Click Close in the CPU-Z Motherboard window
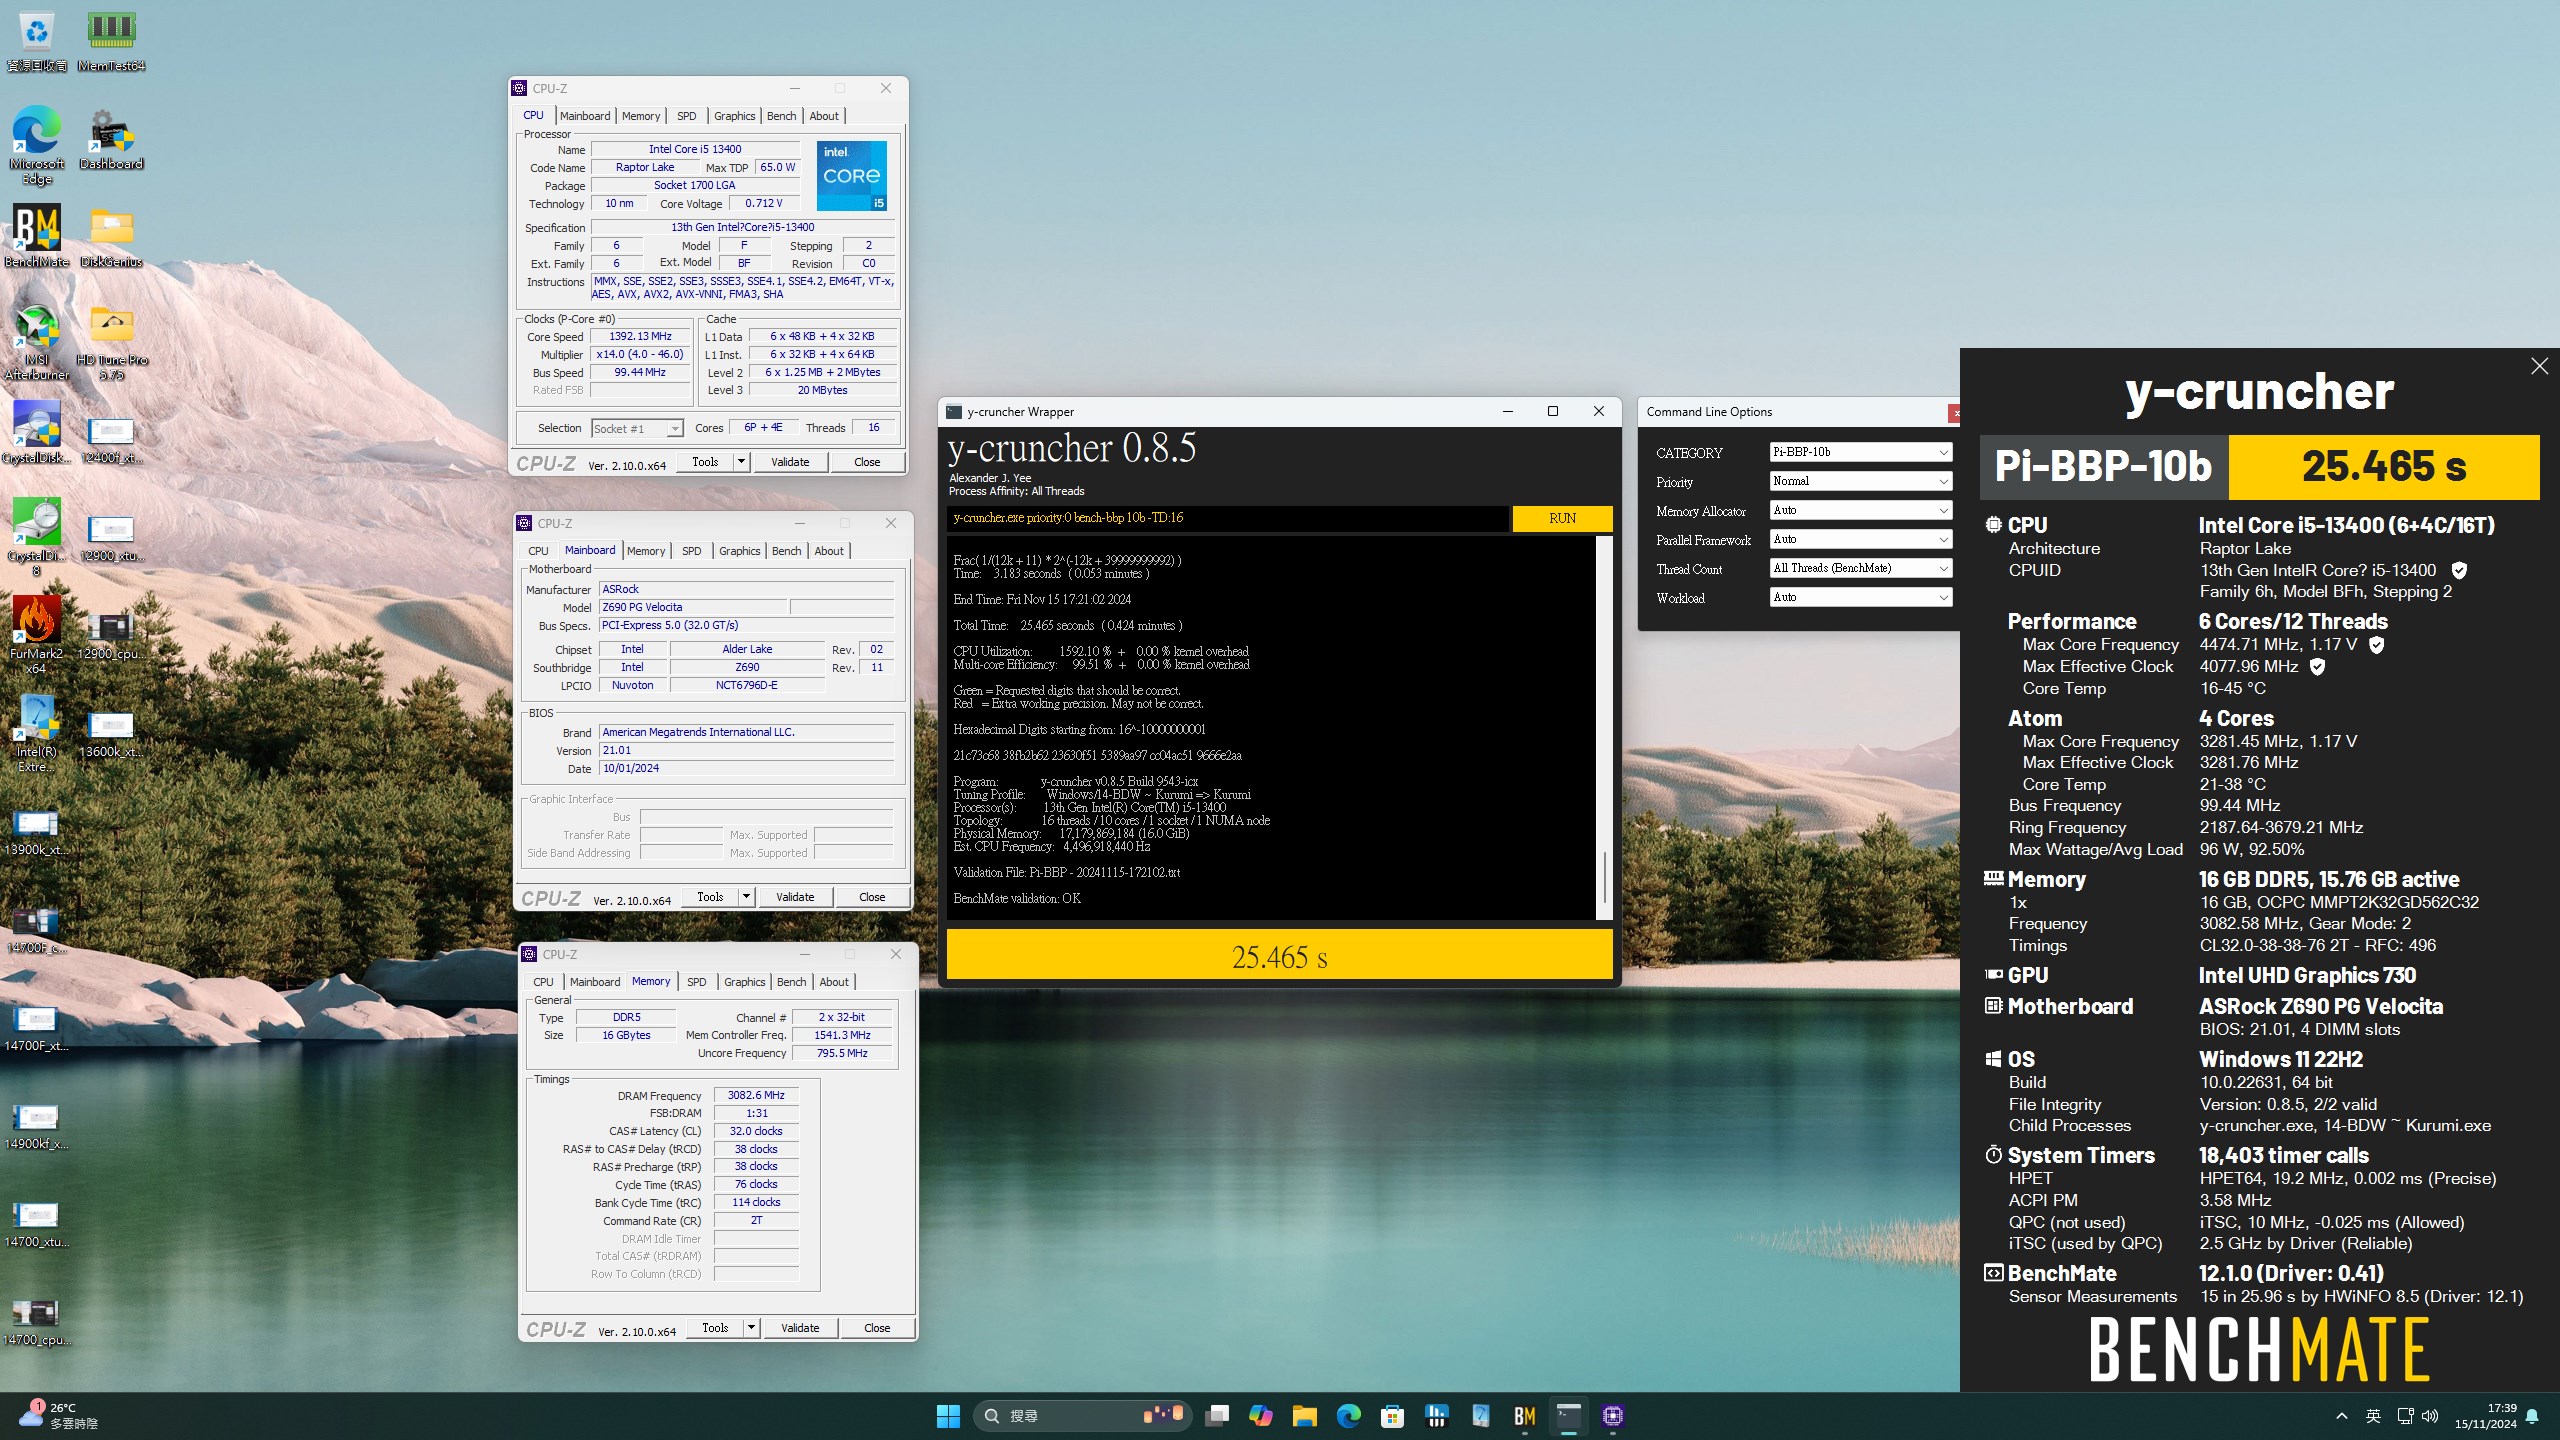The image size is (2560, 1440). point(872,897)
